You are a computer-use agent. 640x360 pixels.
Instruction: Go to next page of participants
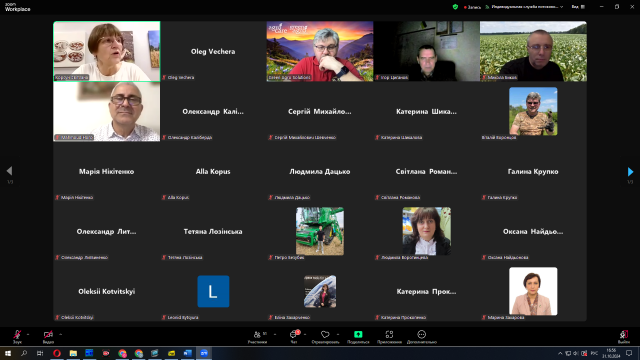coord(630,171)
